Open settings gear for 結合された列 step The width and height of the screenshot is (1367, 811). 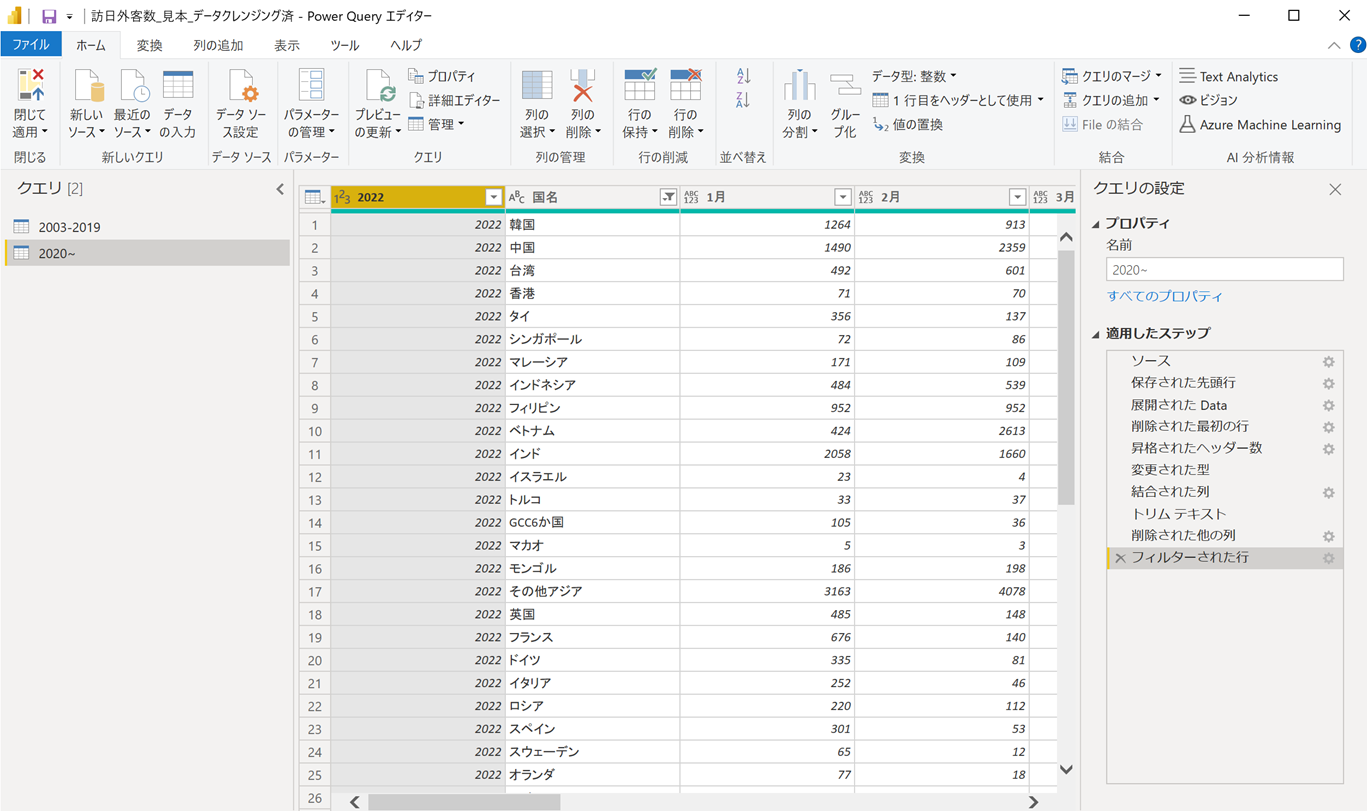click(1328, 493)
